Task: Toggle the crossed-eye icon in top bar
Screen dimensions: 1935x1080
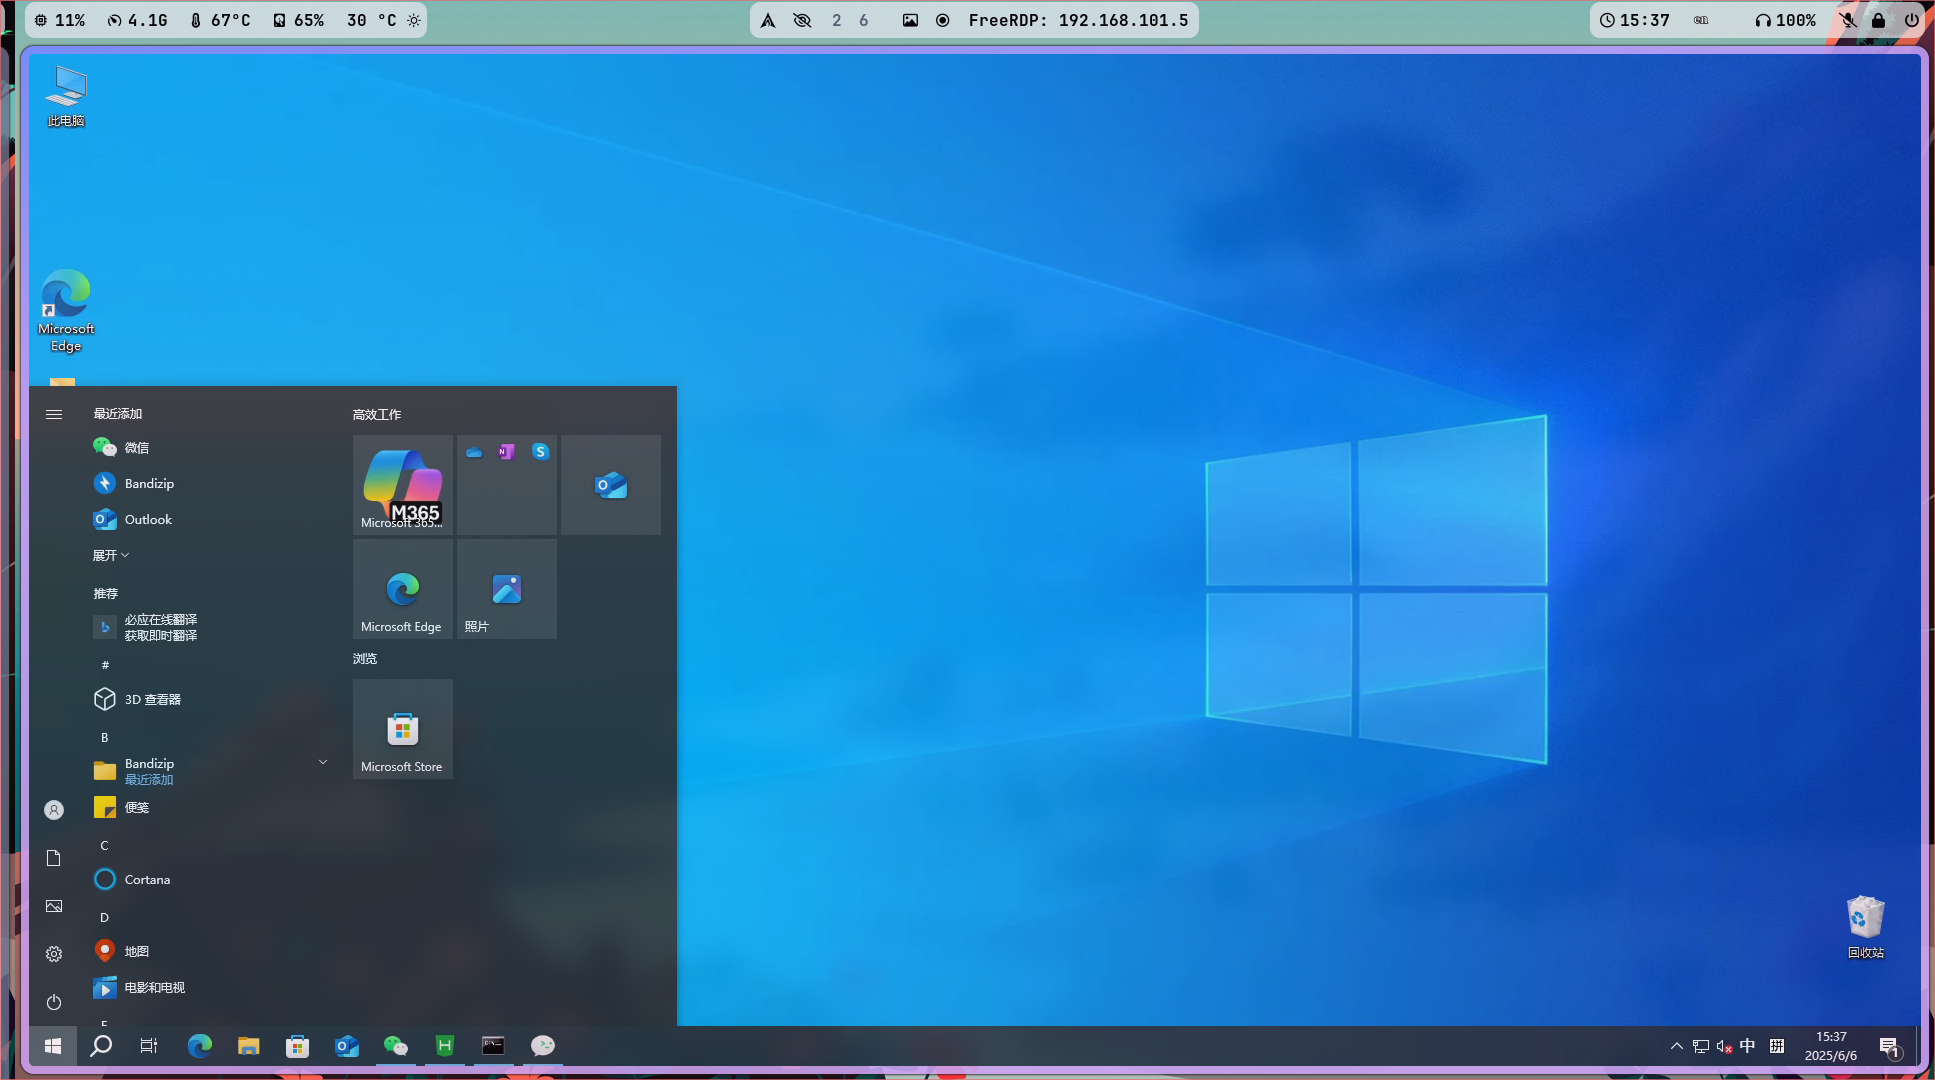Action: click(802, 20)
